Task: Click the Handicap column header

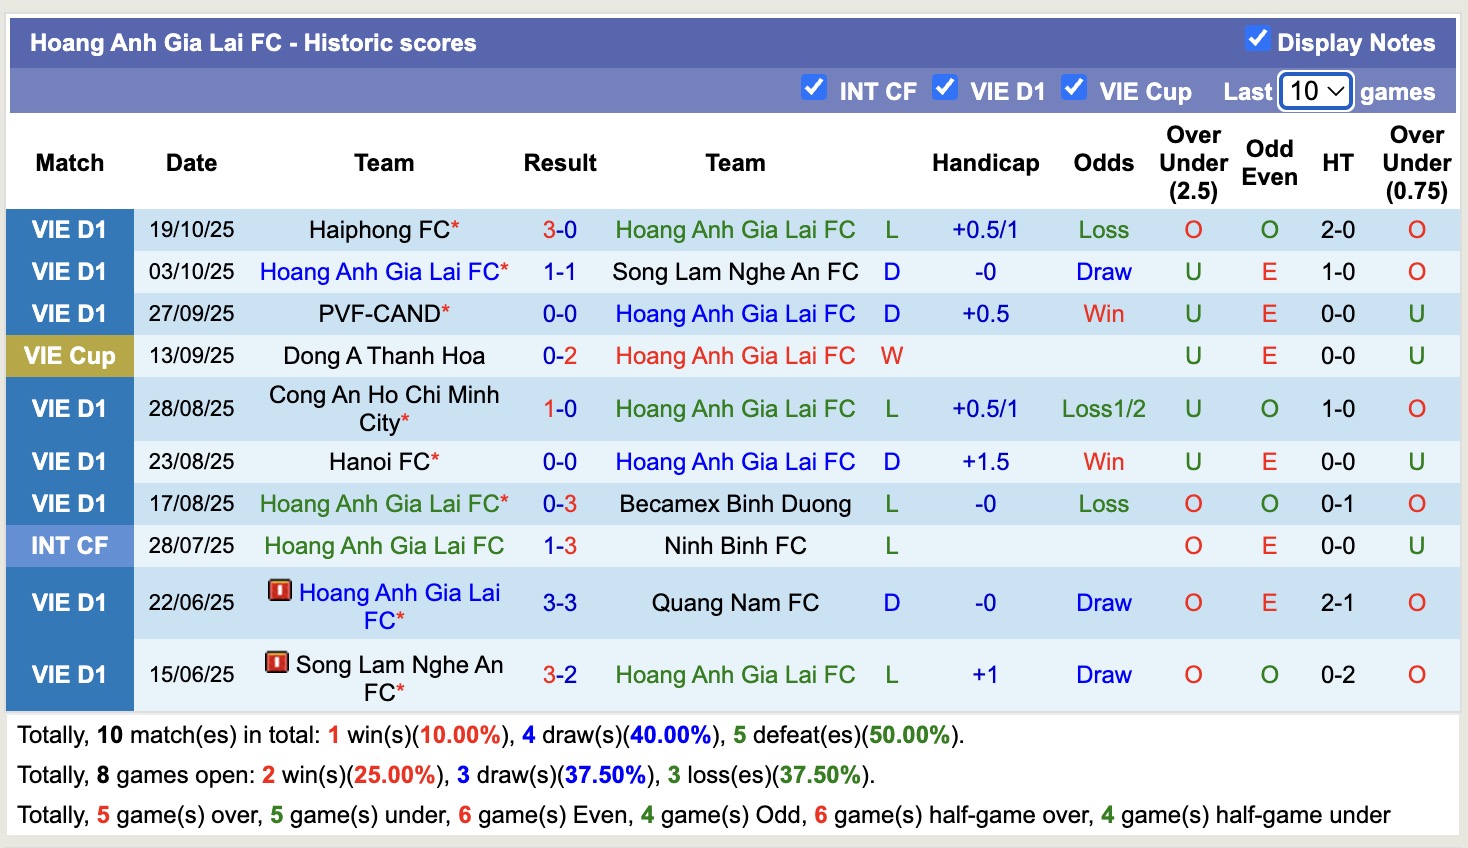Action: coord(985,162)
